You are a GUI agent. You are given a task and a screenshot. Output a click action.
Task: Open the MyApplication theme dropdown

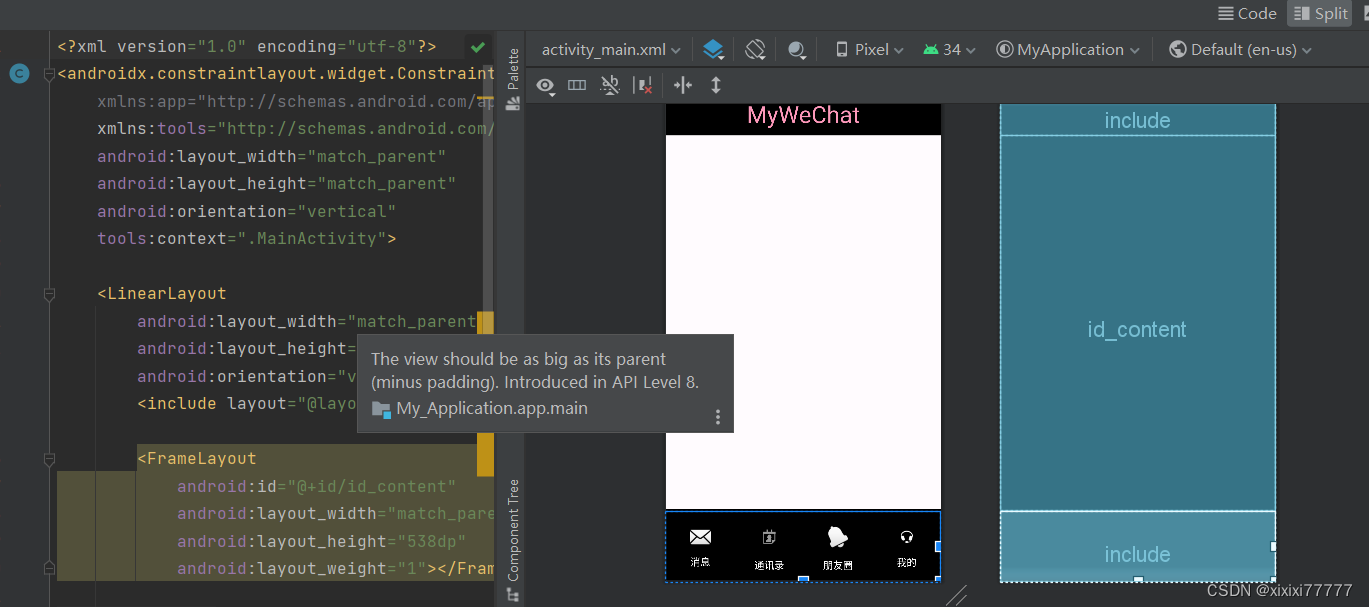1068,49
